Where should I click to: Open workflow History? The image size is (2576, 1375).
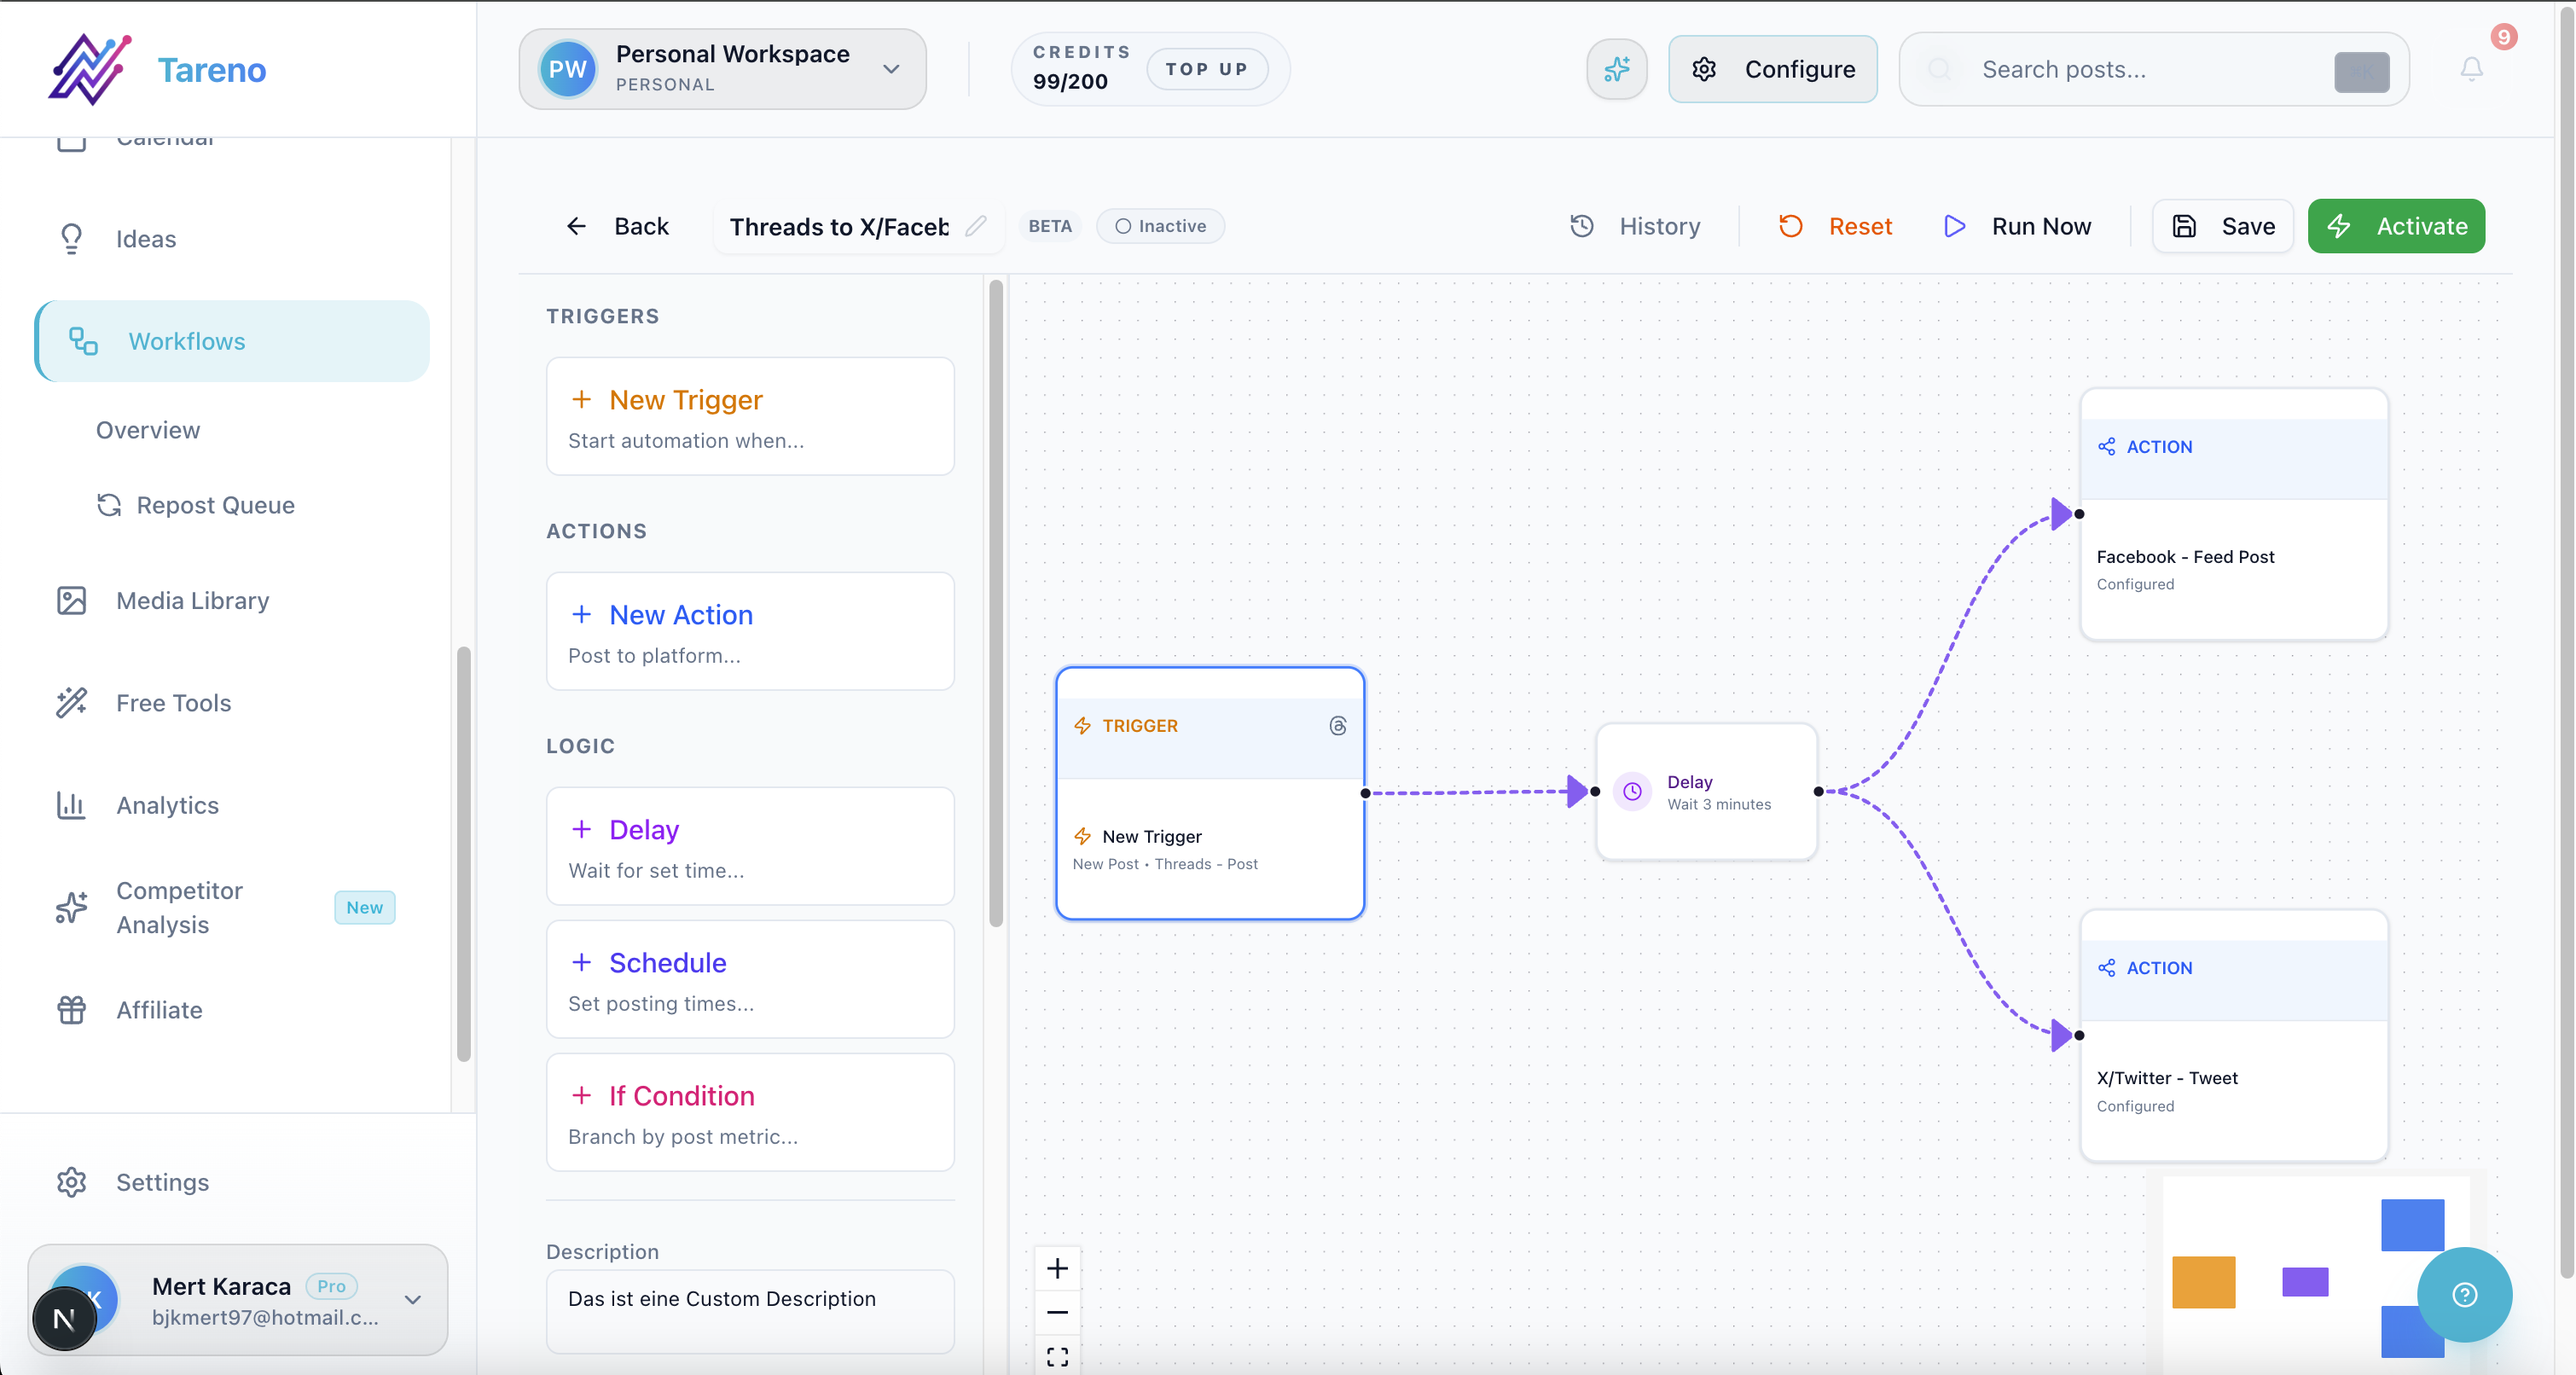[x=1636, y=226]
